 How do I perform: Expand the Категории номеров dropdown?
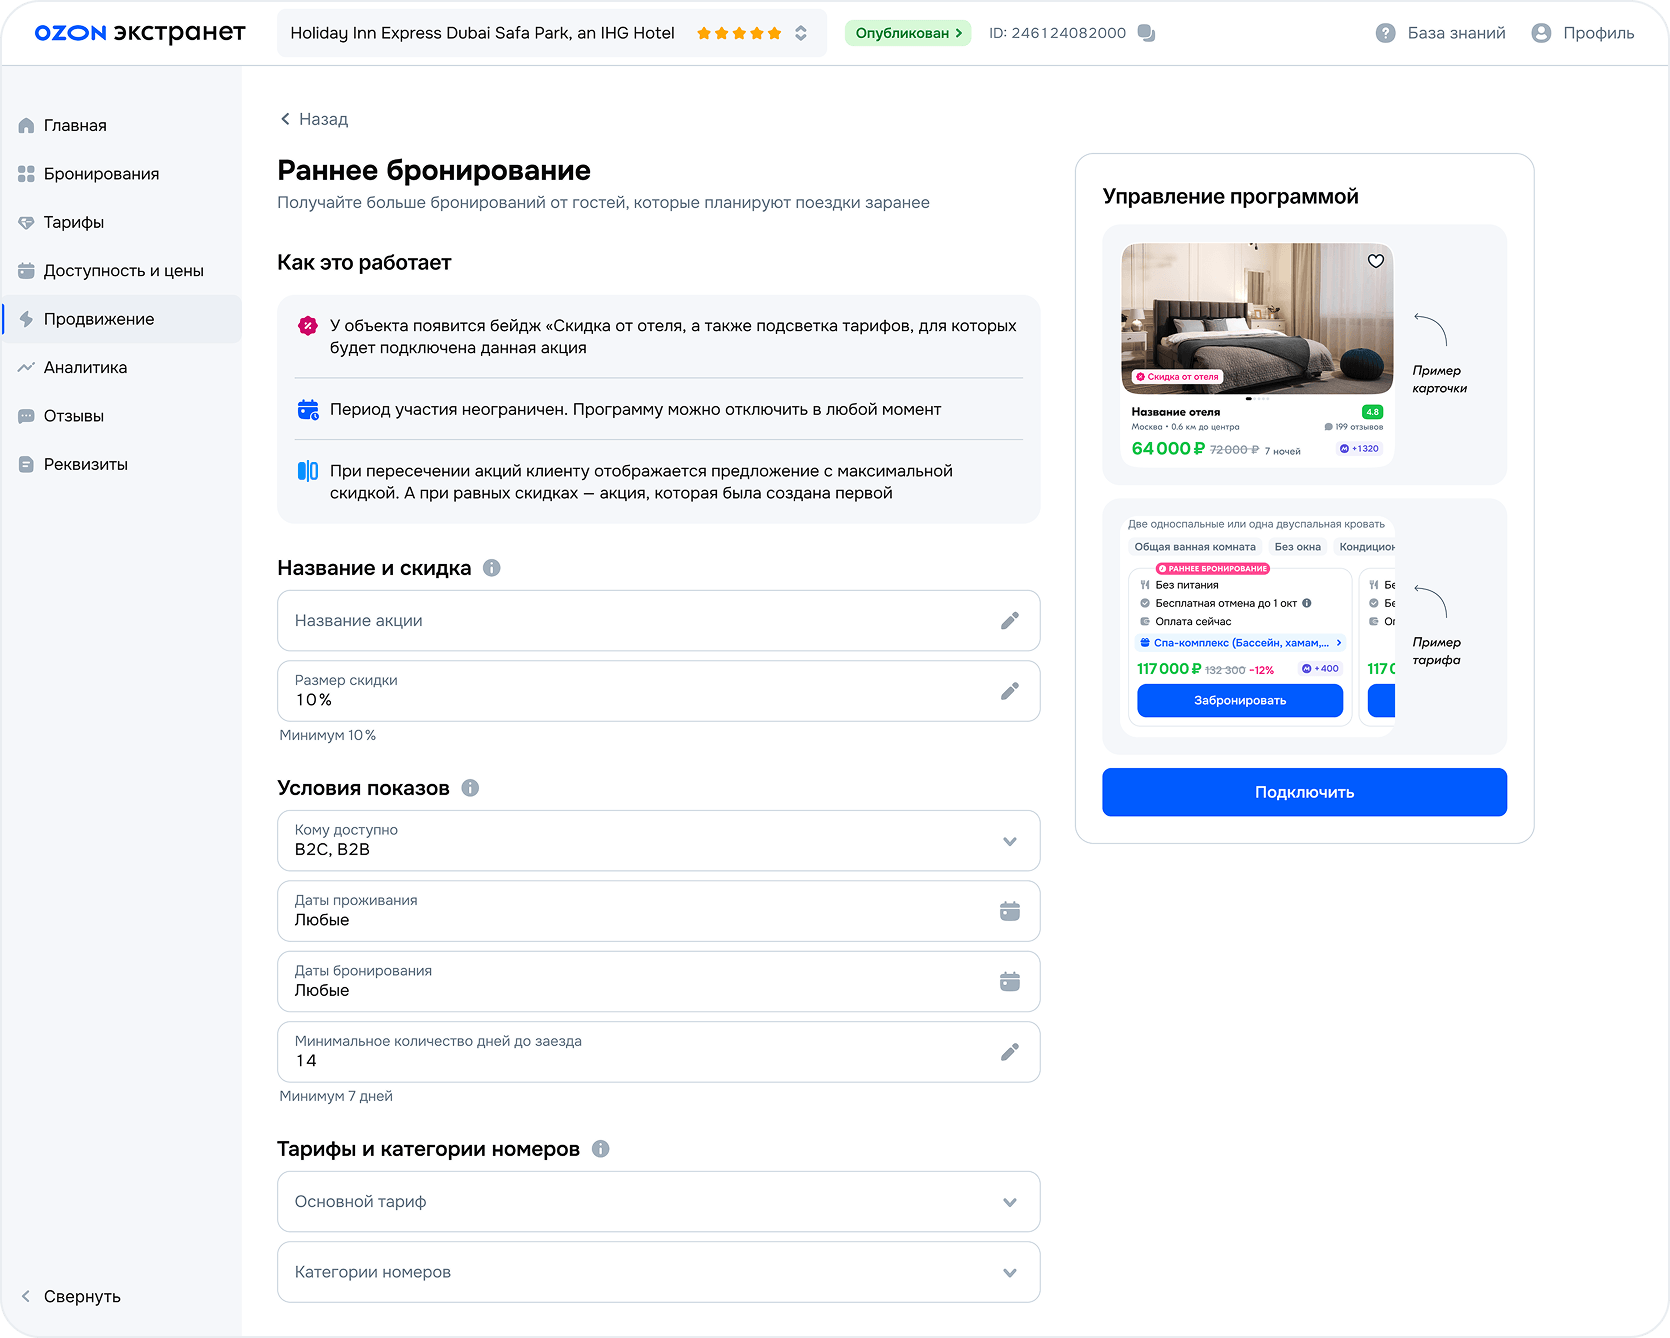1010,1272
